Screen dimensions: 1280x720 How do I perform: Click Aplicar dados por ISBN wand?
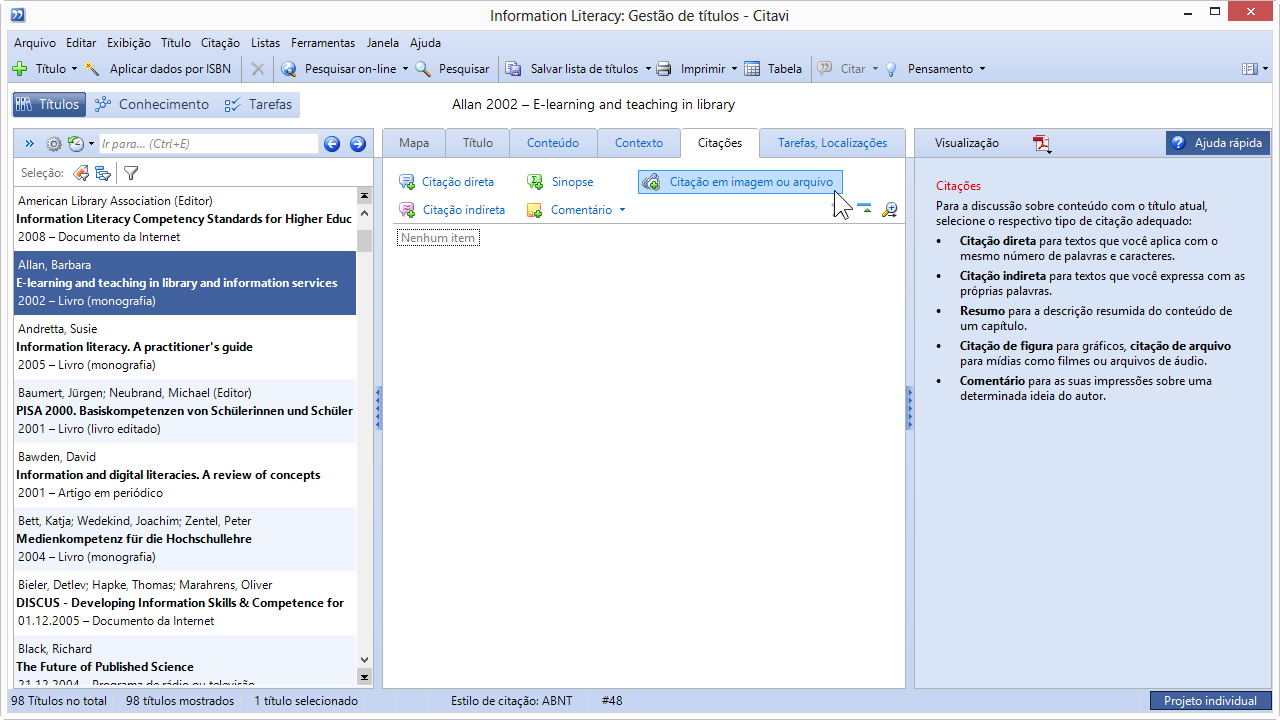pos(92,69)
